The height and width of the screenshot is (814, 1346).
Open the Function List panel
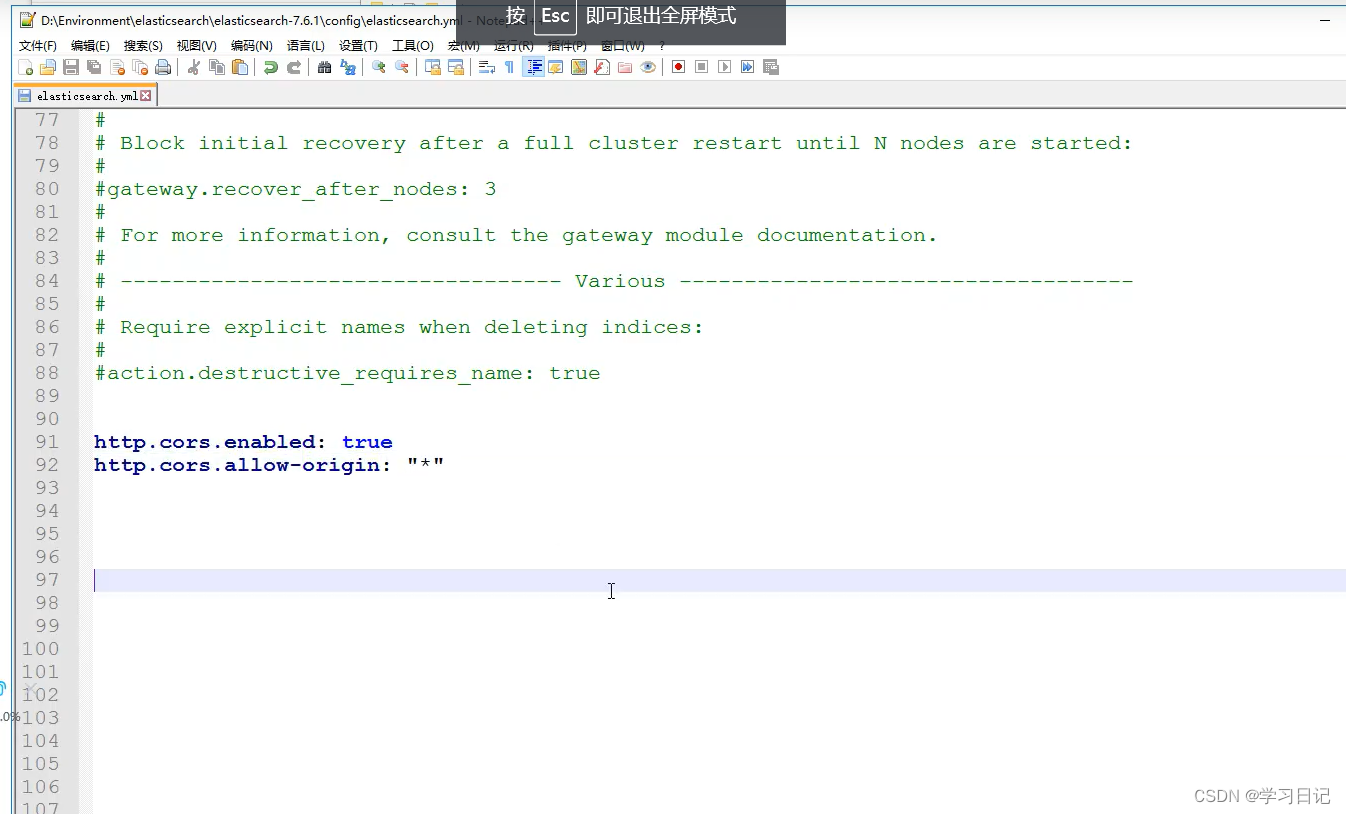(602, 67)
